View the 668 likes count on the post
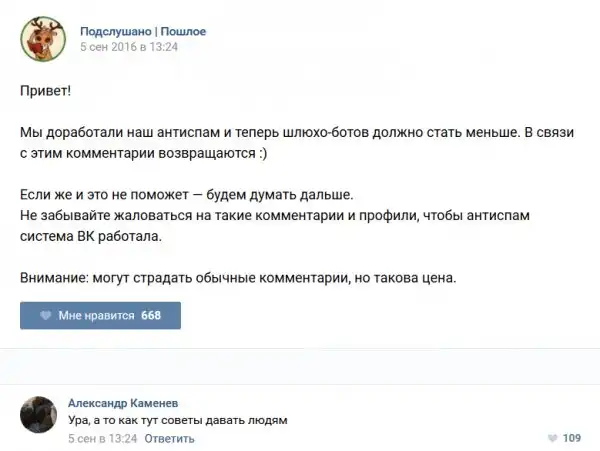Screen dimensions: 600x451 pos(151,316)
